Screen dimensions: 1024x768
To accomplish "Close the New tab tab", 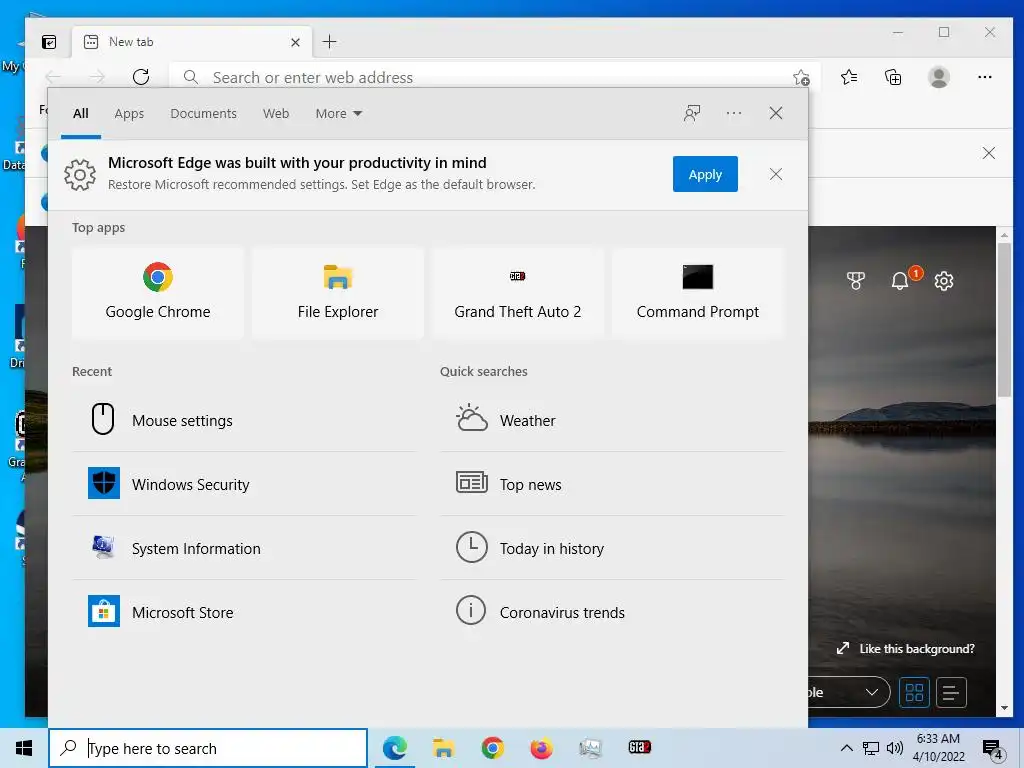I will pyautogui.click(x=295, y=42).
